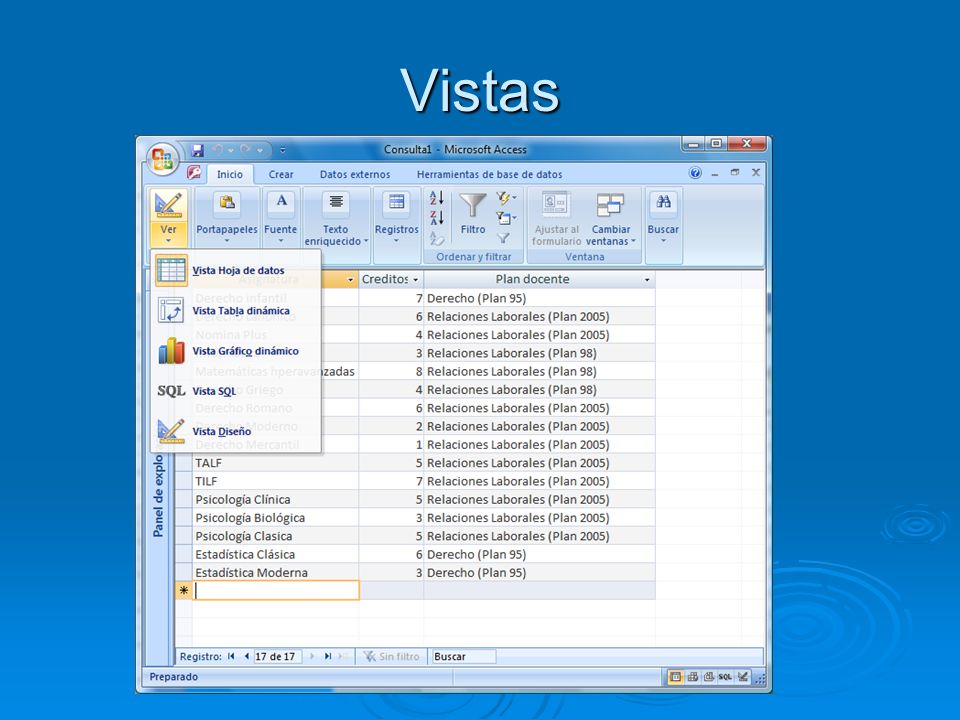This screenshot has height=720, width=960.
Task: Select the Psicología Biológica cell
Action: tap(276, 518)
